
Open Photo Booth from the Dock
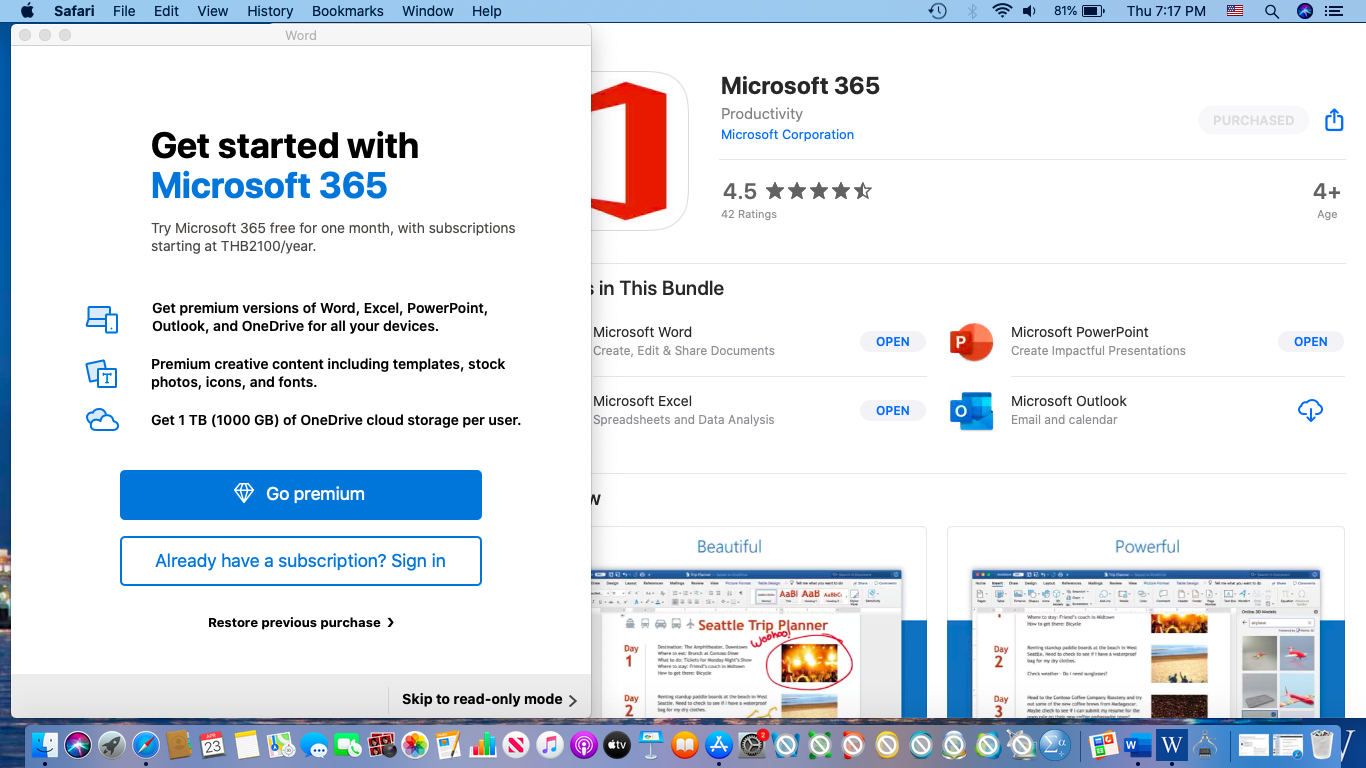[381, 745]
